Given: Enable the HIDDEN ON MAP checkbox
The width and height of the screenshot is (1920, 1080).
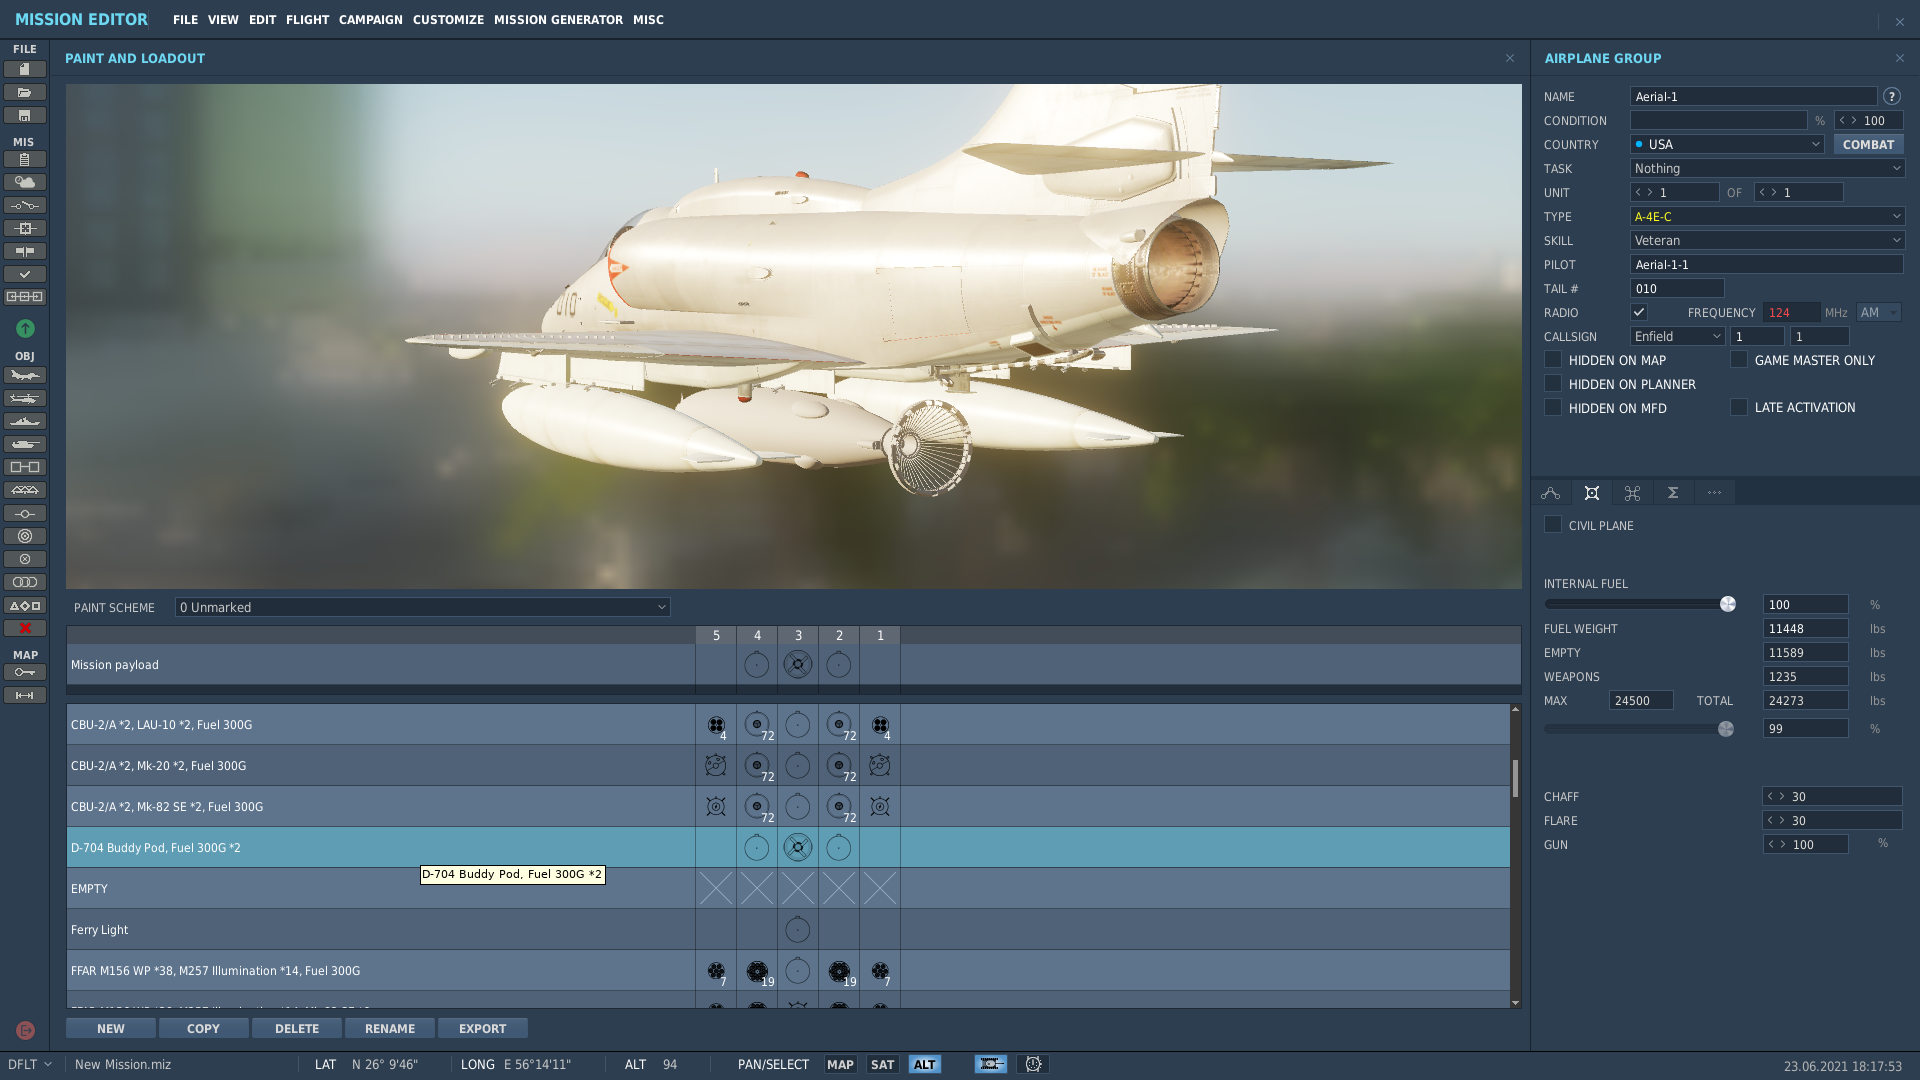Looking at the screenshot, I should click(1553, 360).
